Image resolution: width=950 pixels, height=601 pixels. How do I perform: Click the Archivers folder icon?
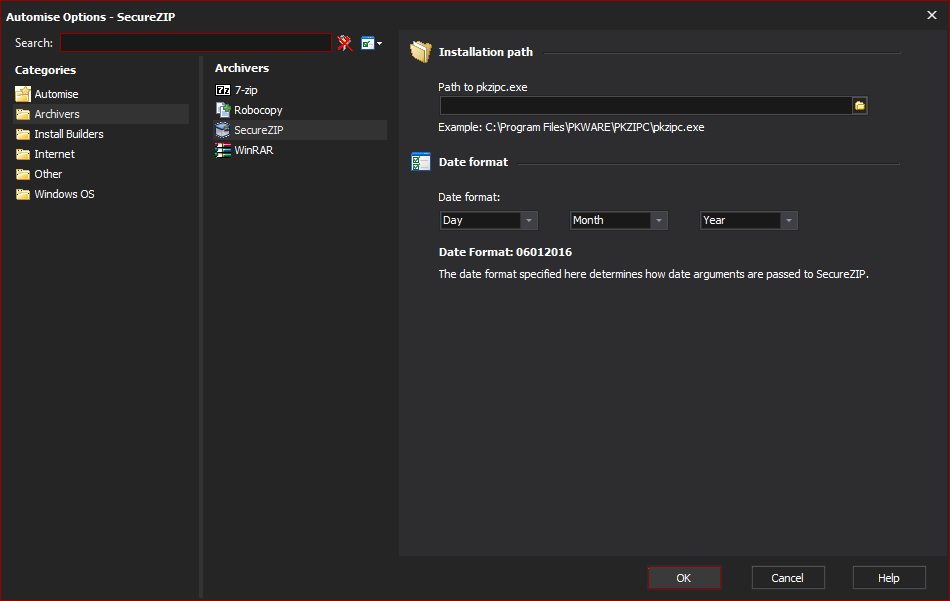[23, 114]
